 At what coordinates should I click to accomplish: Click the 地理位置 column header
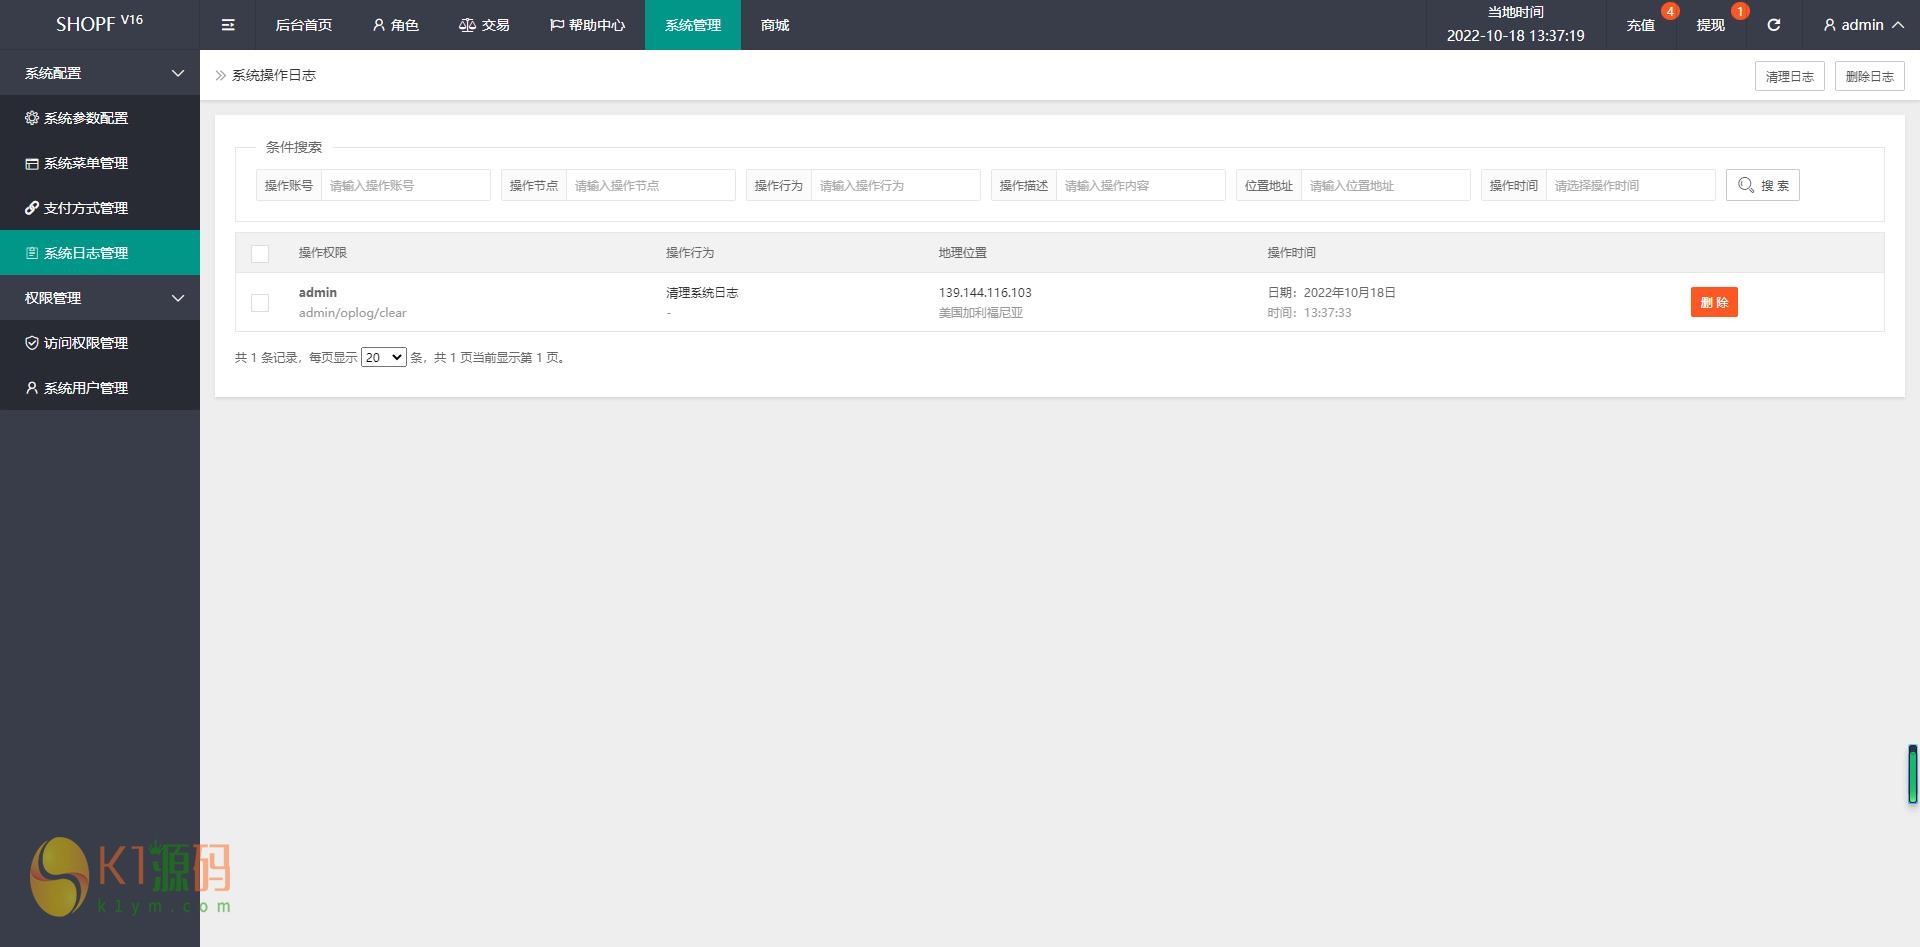(962, 253)
